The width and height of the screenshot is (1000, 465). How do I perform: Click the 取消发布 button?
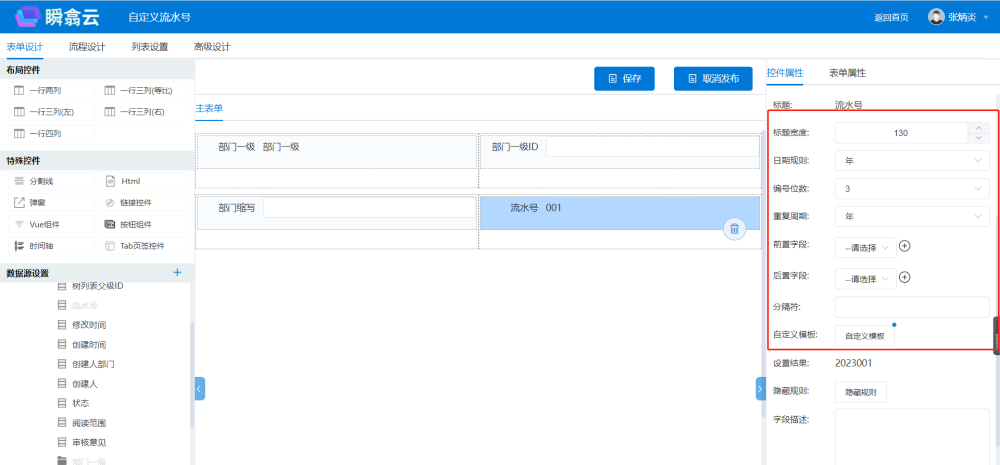click(x=712, y=79)
